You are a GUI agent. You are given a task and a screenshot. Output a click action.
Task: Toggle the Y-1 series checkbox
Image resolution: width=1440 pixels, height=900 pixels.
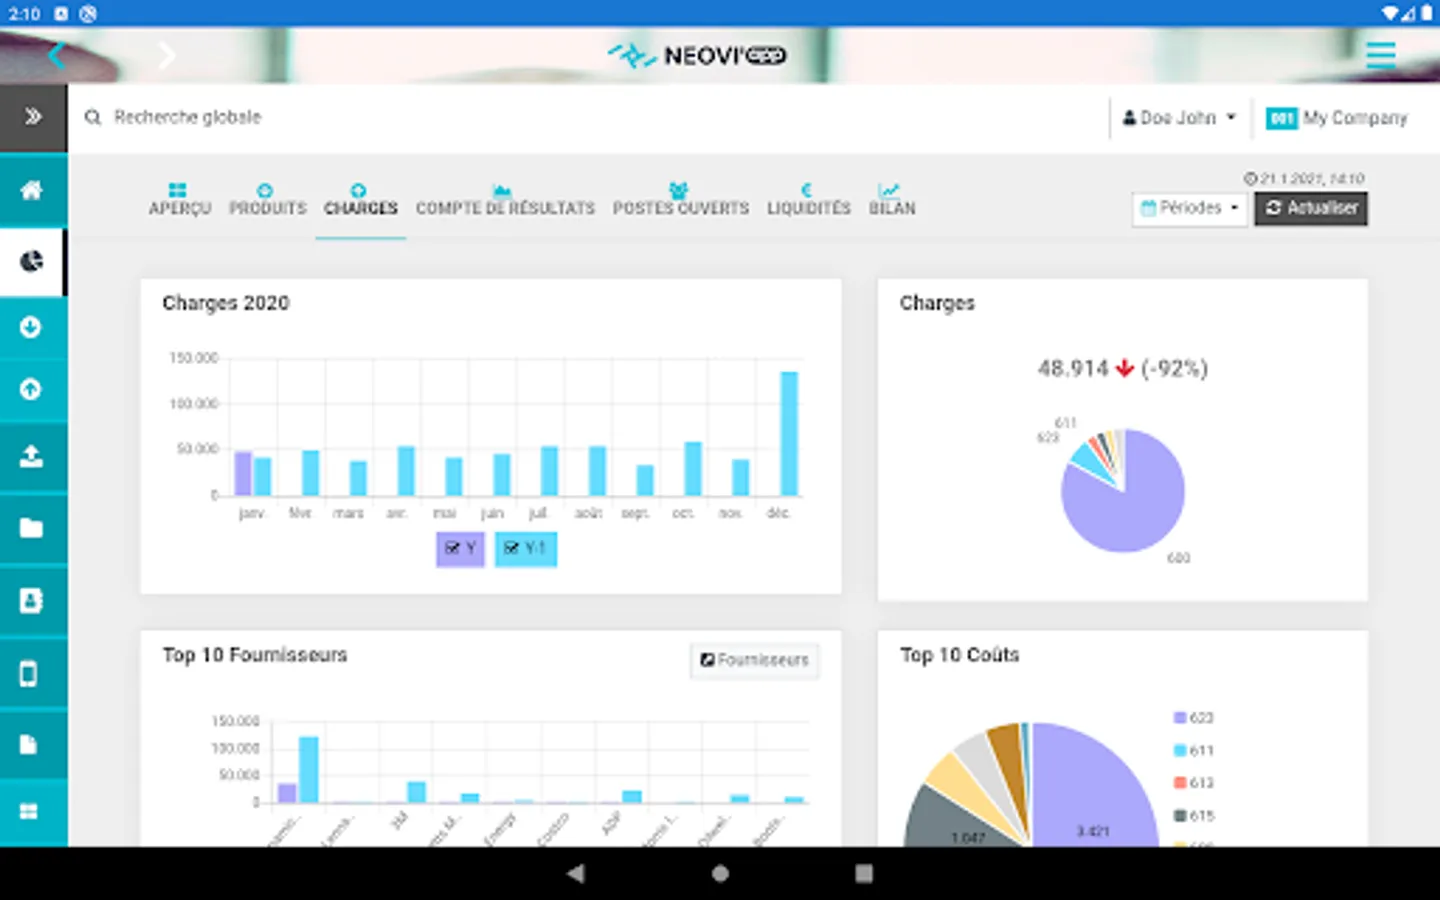[x=525, y=548]
